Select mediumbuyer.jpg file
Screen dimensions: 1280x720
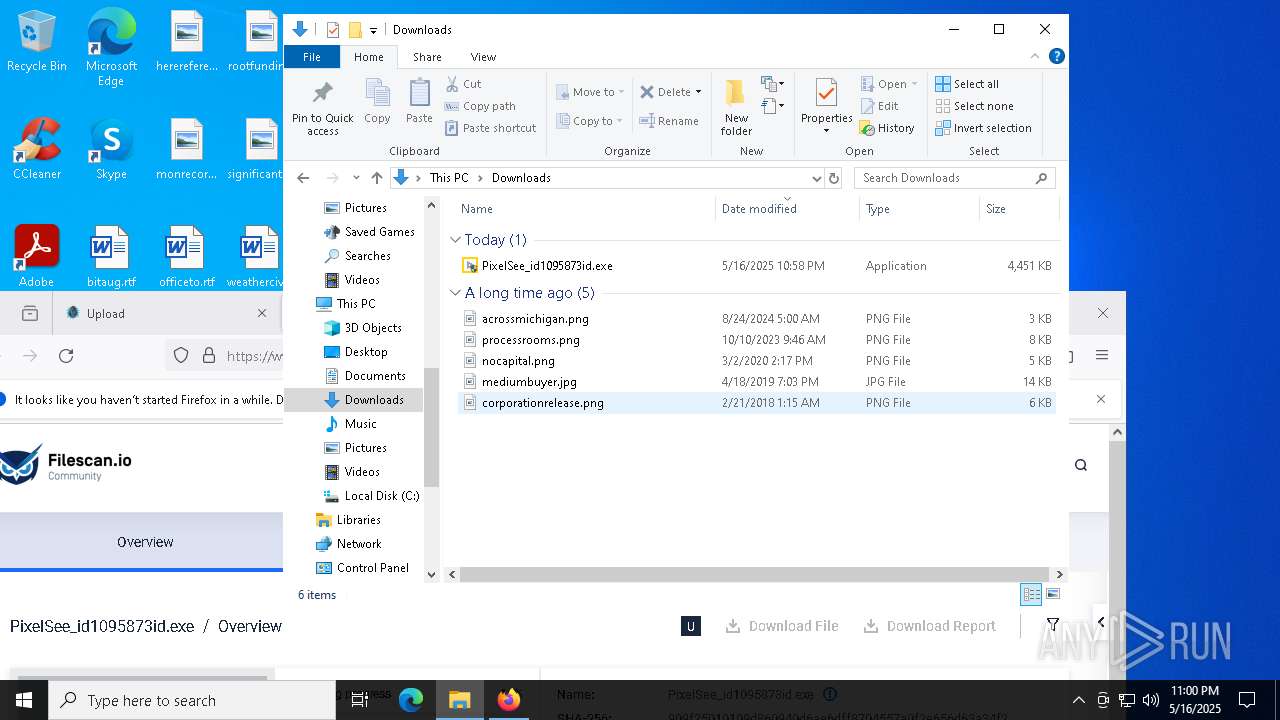757,382
